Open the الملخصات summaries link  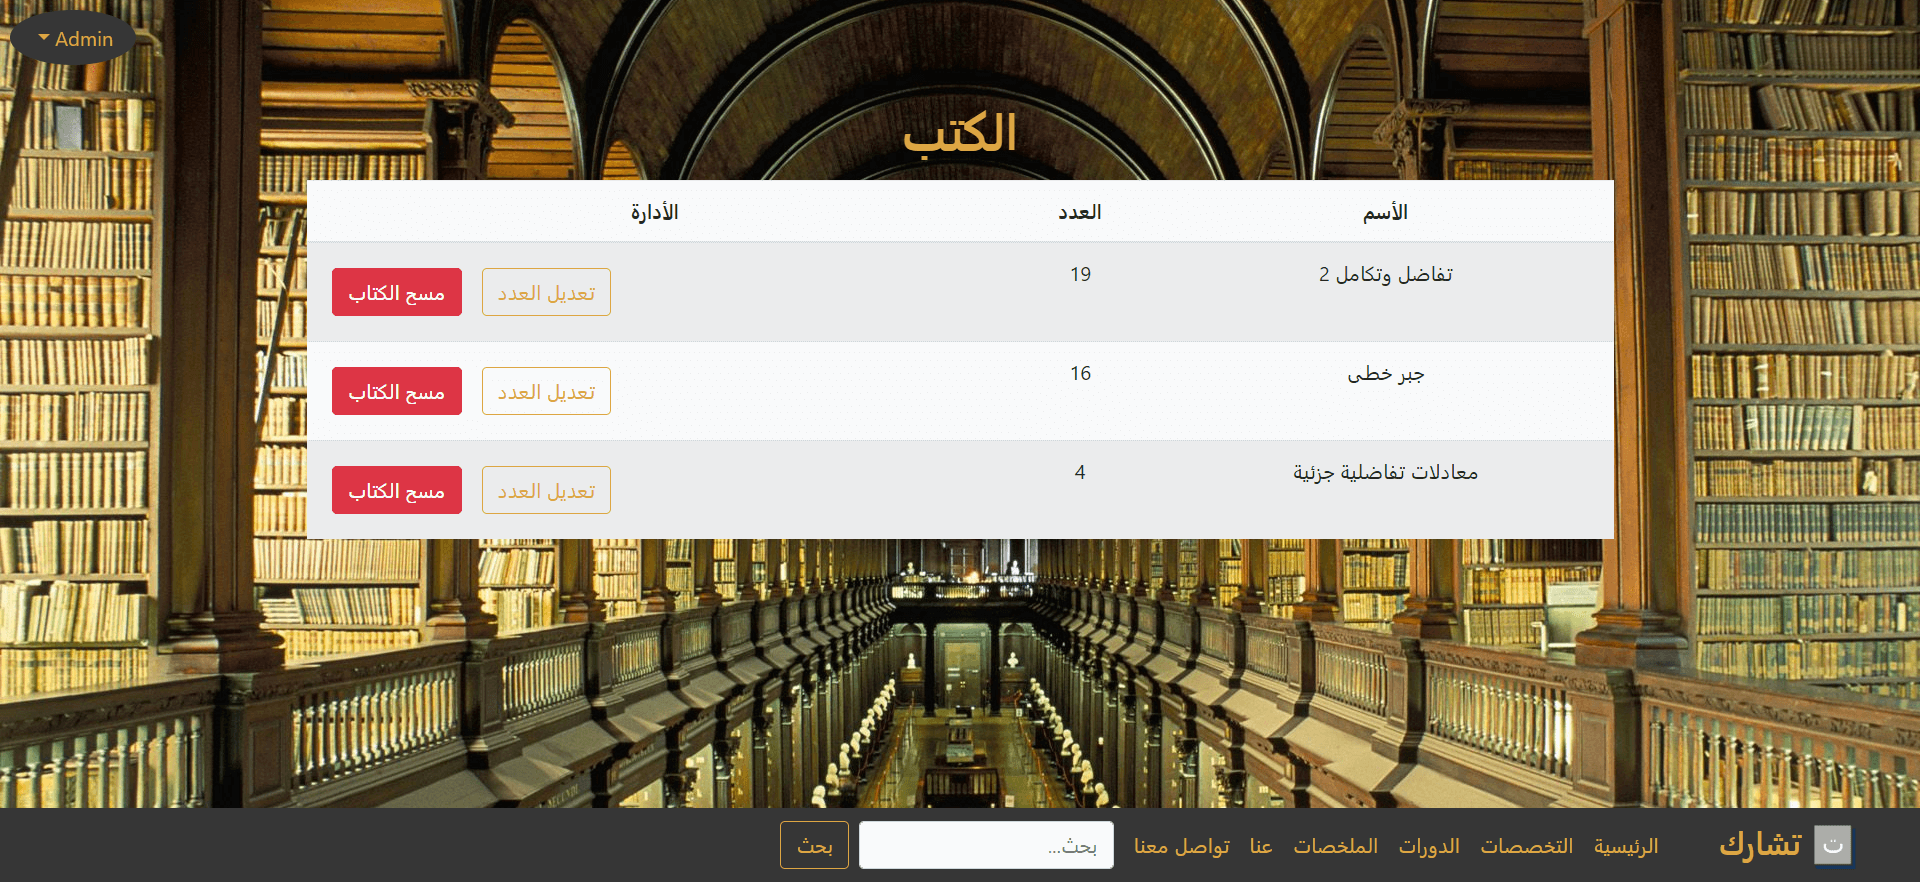tap(1335, 846)
